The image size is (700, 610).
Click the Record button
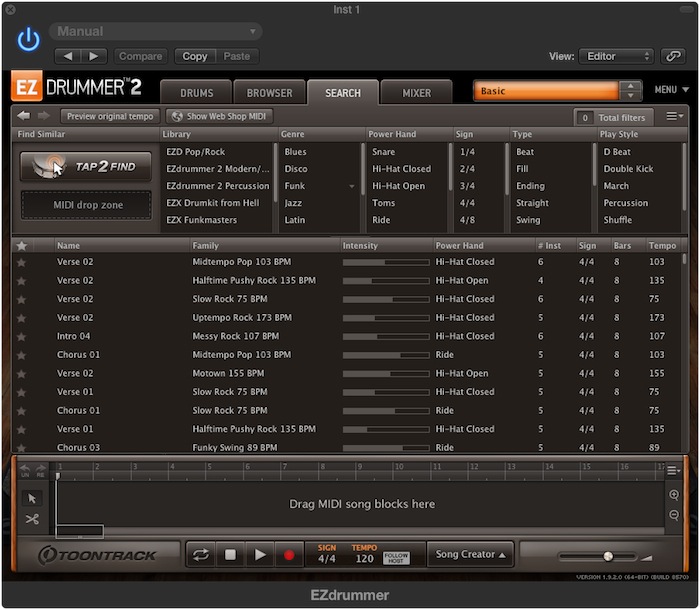[289, 555]
